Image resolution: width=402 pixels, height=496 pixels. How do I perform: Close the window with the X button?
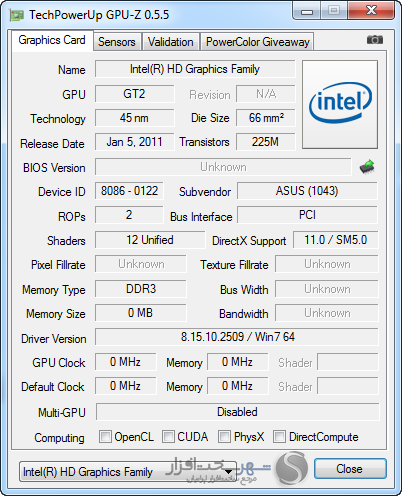[x=371, y=11]
